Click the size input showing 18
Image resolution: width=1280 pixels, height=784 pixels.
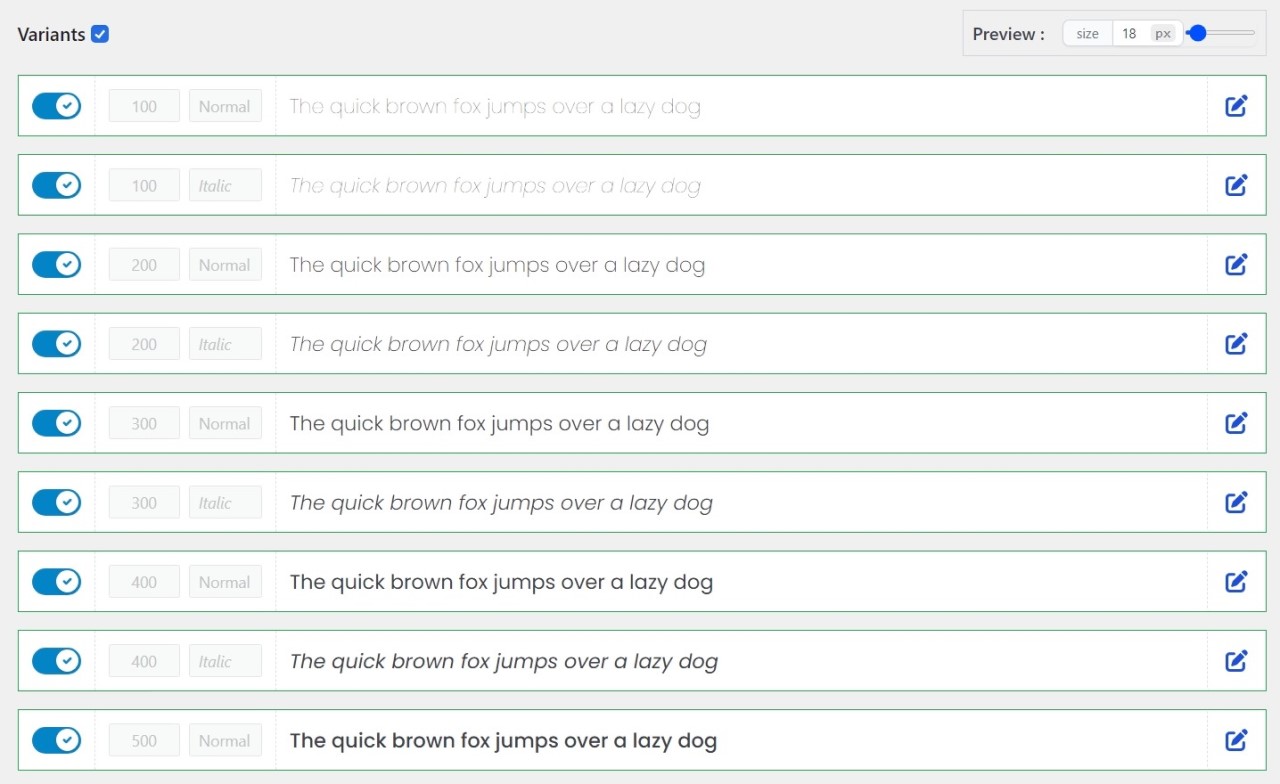point(1129,33)
